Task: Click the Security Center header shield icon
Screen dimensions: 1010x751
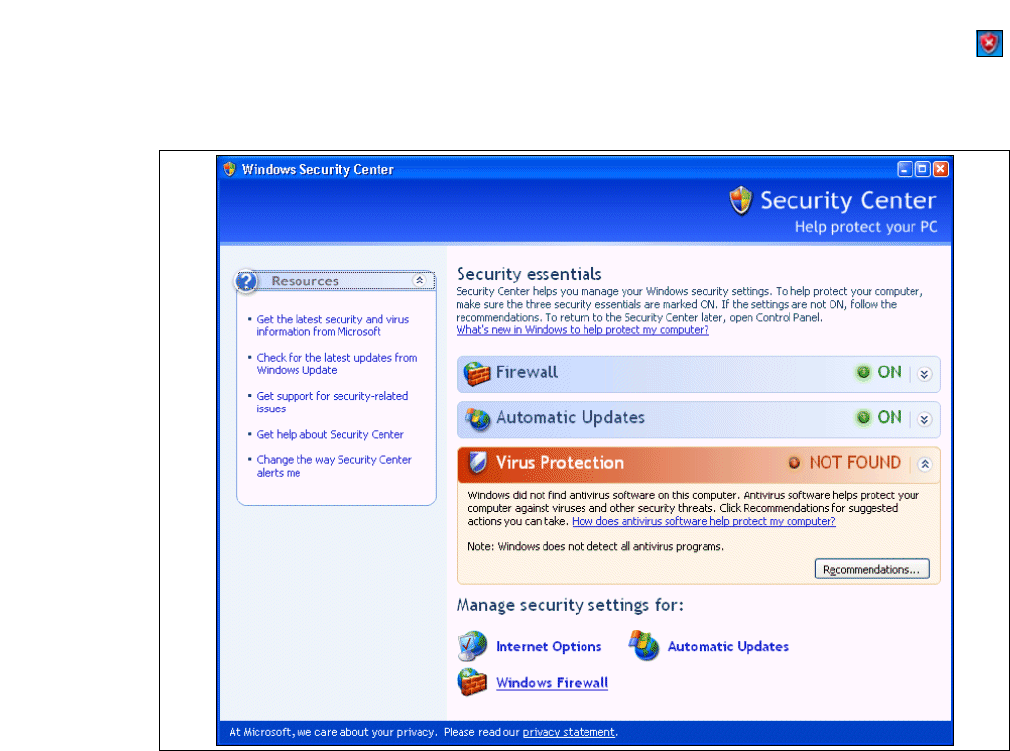Action: [741, 200]
